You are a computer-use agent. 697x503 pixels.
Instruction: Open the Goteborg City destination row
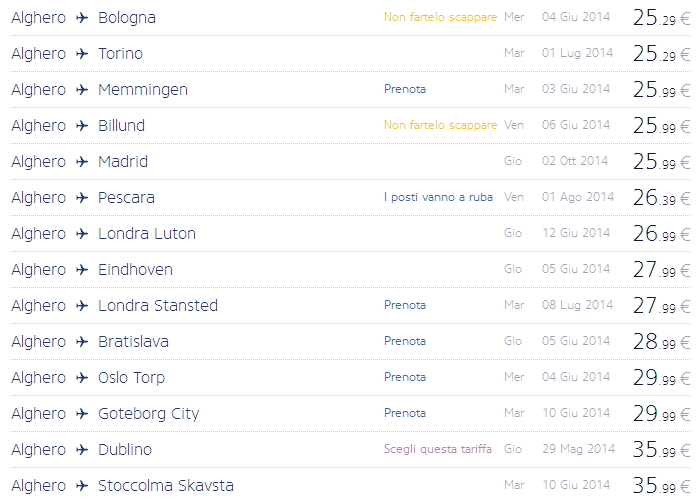coord(148,414)
